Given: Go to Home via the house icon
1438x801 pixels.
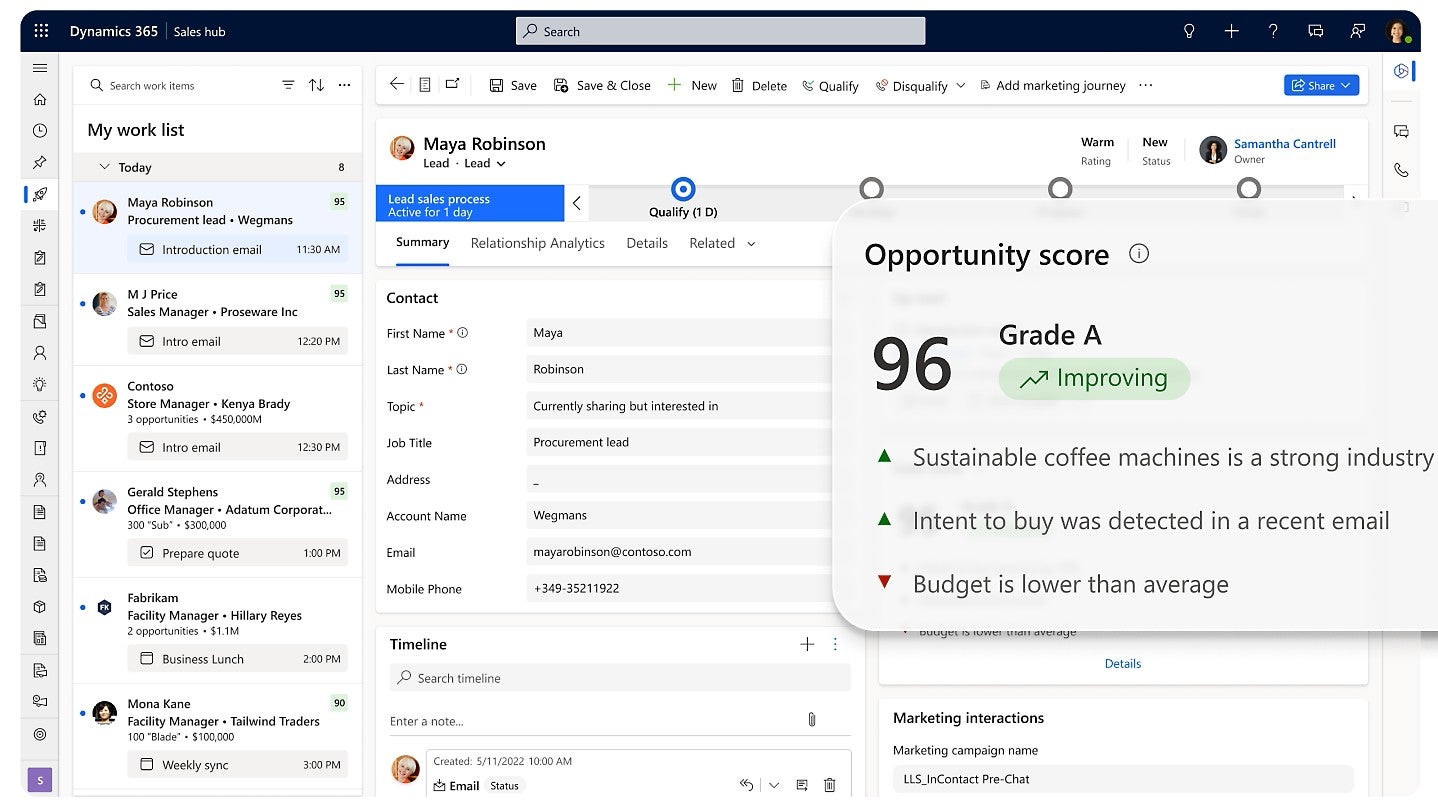Looking at the screenshot, I should click(40, 99).
